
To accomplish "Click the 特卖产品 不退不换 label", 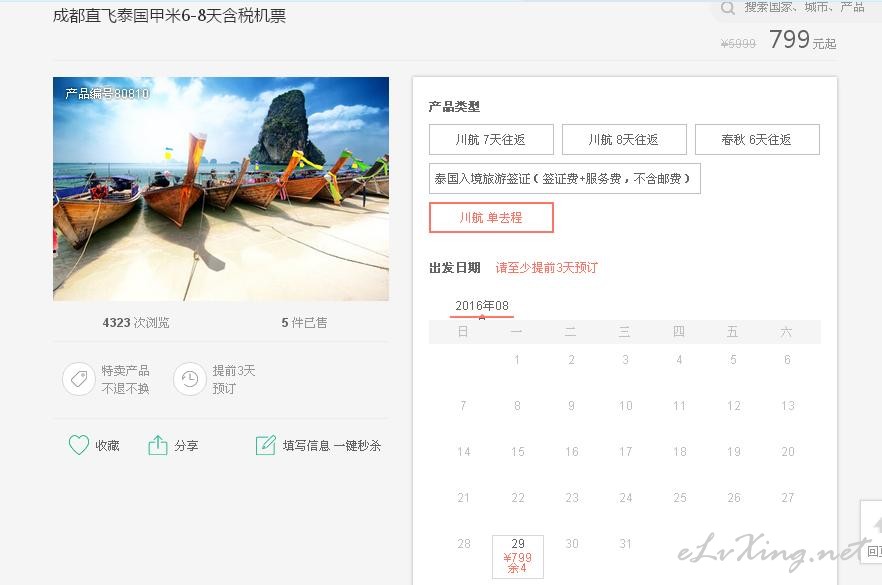I will pyautogui.click(x=125, y=380).
